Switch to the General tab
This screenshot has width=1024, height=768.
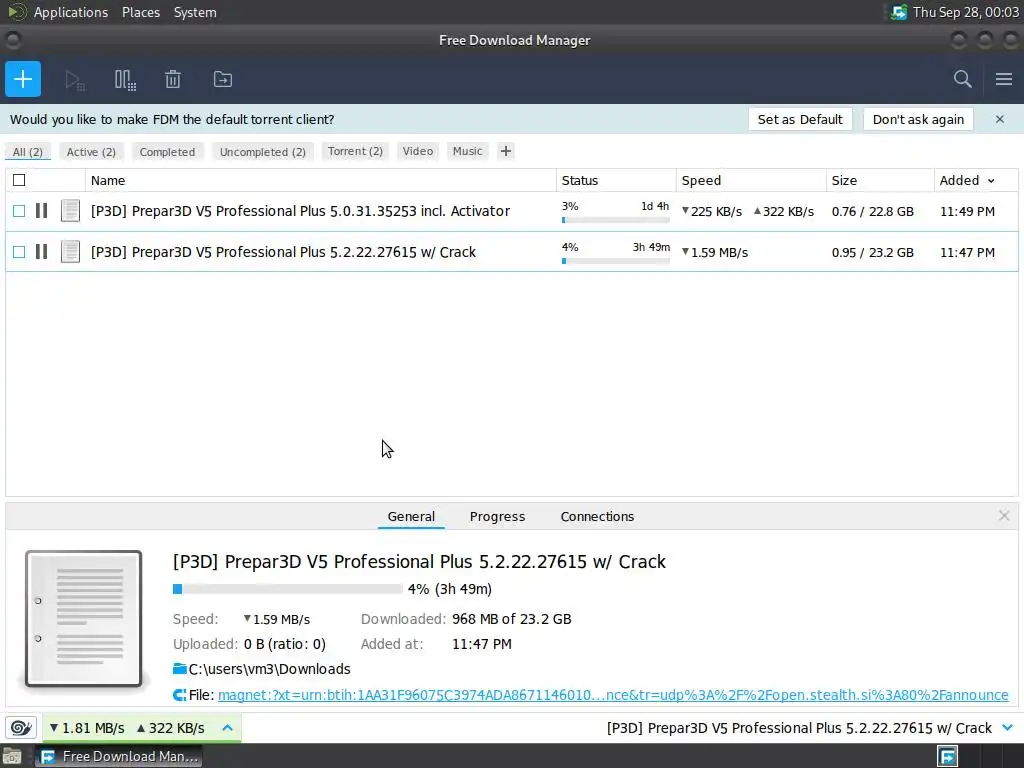[411, 517]
